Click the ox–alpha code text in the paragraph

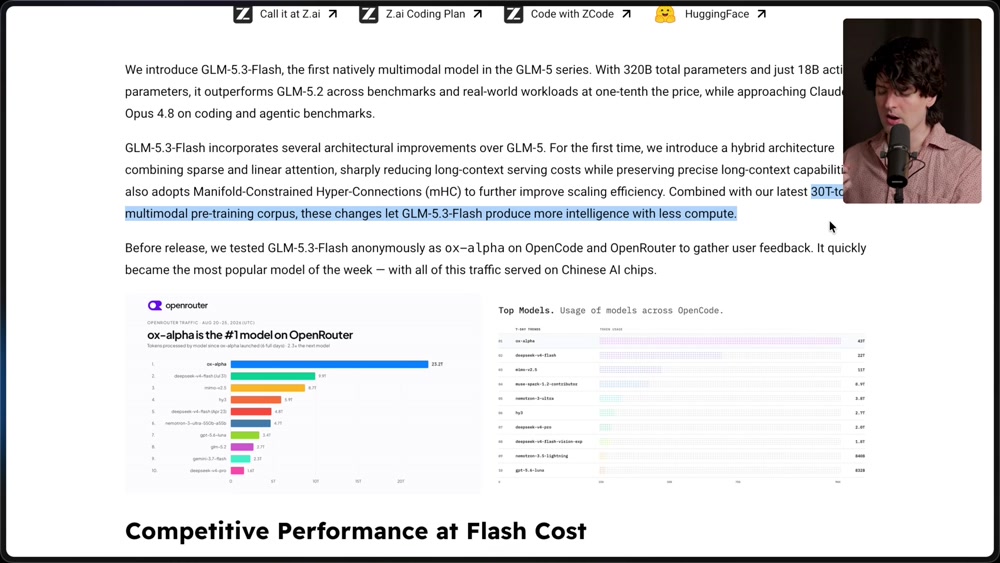pyautogui.click(x=474, y=248)
